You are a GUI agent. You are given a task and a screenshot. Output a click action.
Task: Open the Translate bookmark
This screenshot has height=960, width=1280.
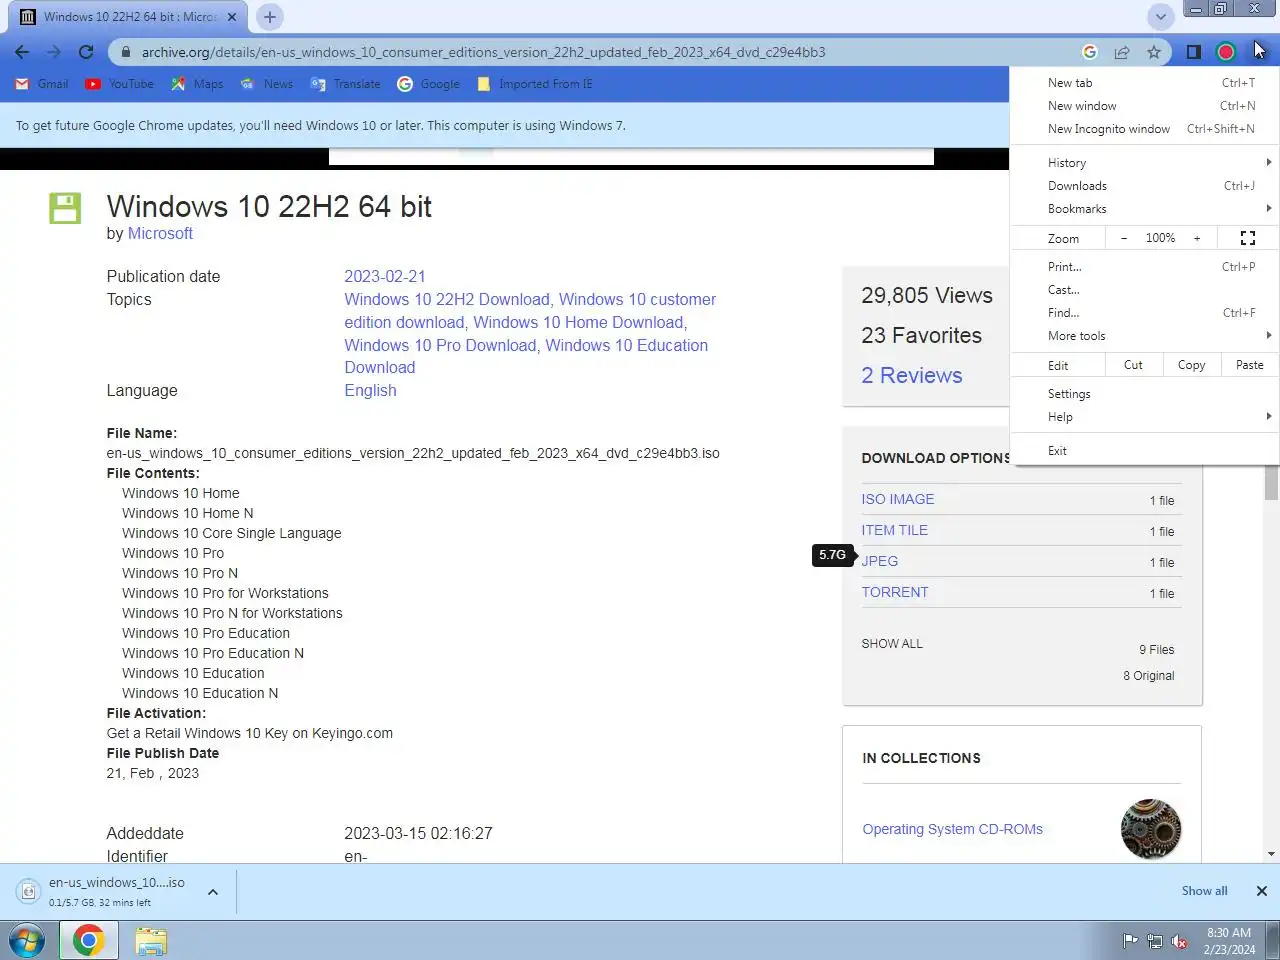click(x=345, y=84)
